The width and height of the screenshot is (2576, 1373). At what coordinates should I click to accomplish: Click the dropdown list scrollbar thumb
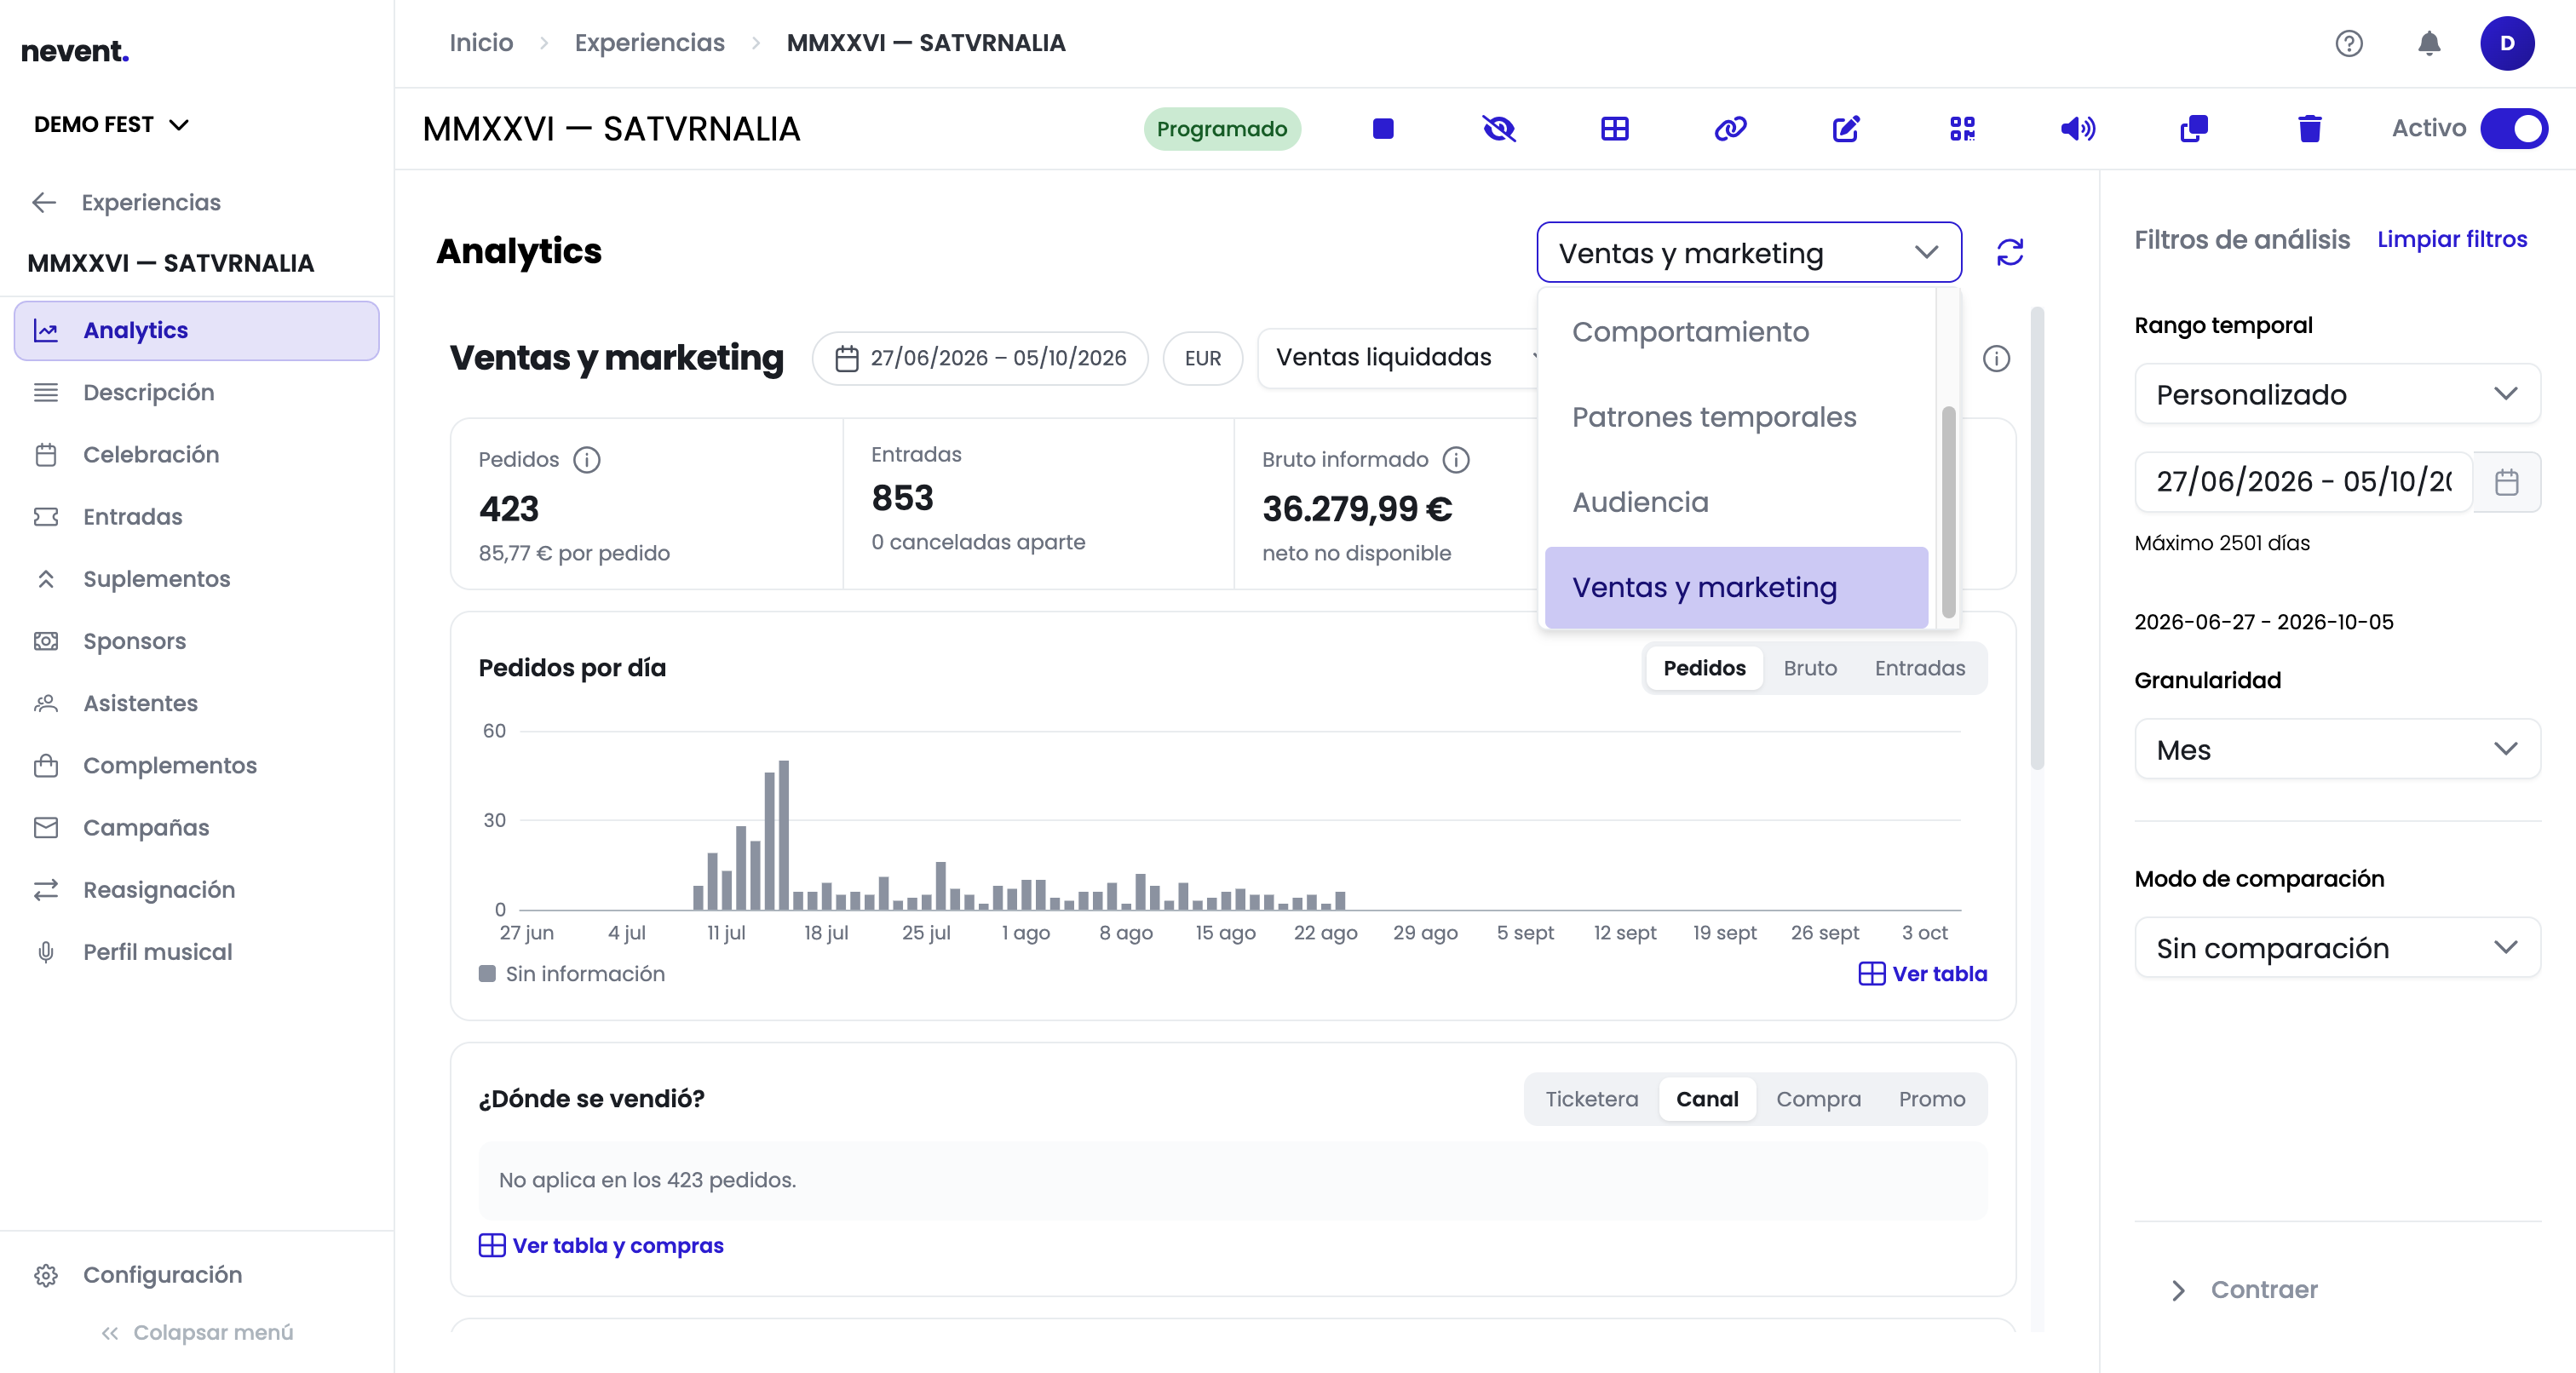point(1948,512)
